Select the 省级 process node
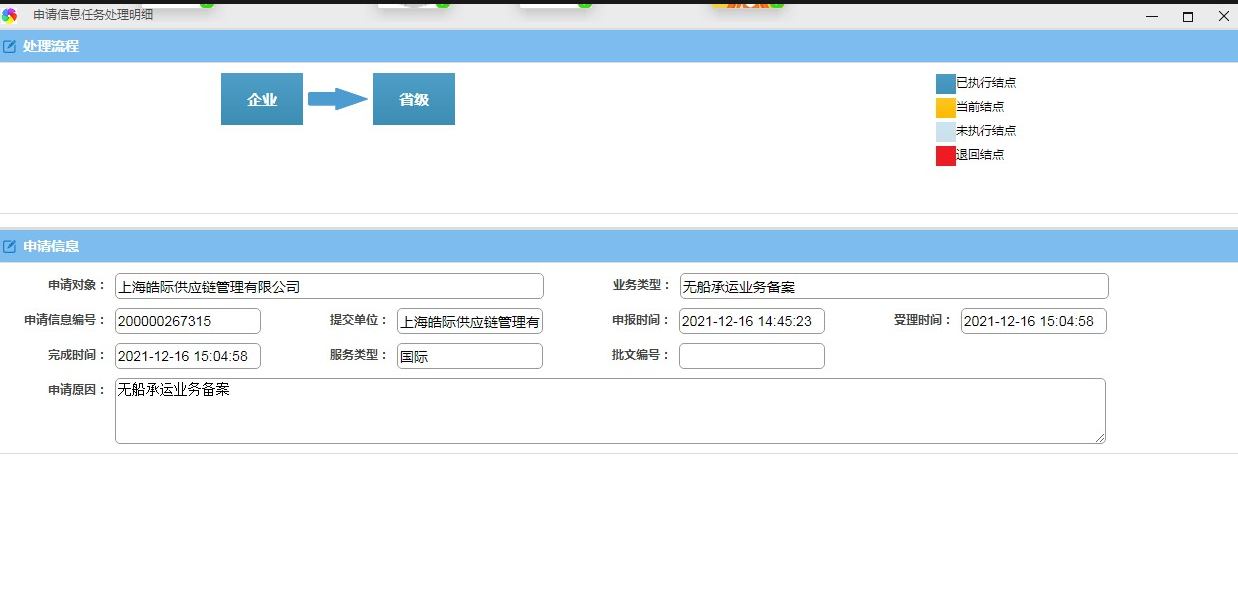This screenshot has width=1238, height=614. coord(413,98)
